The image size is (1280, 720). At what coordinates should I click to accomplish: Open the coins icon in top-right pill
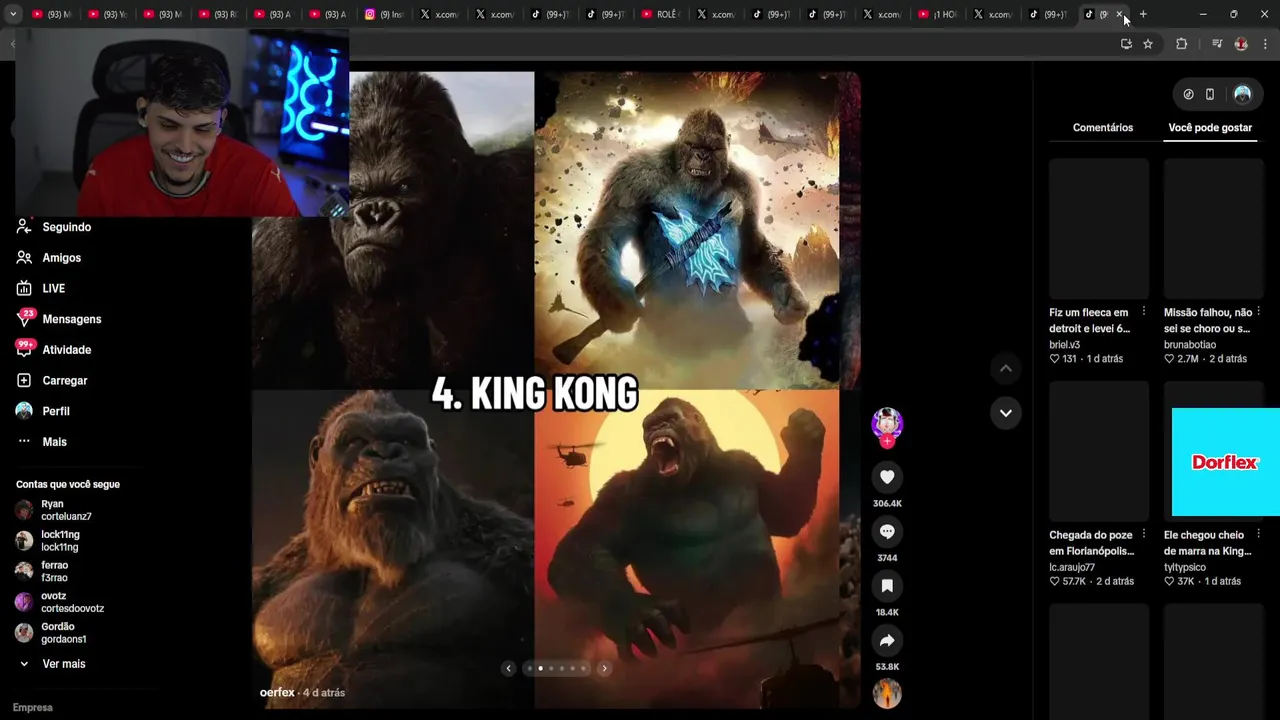pos(1188,94)
